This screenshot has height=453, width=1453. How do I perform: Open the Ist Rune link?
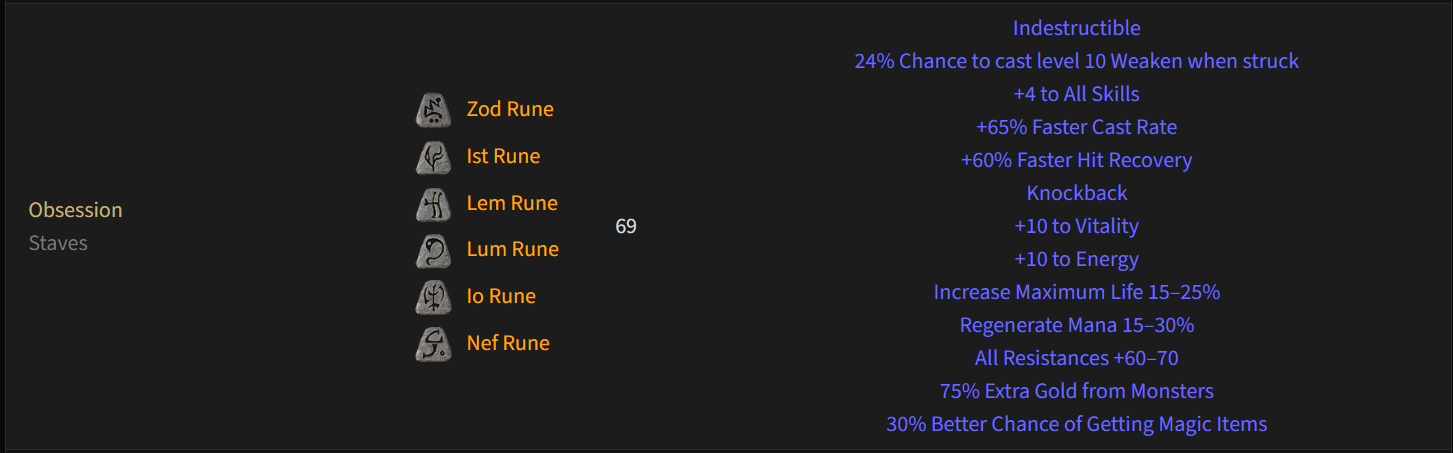503,156
